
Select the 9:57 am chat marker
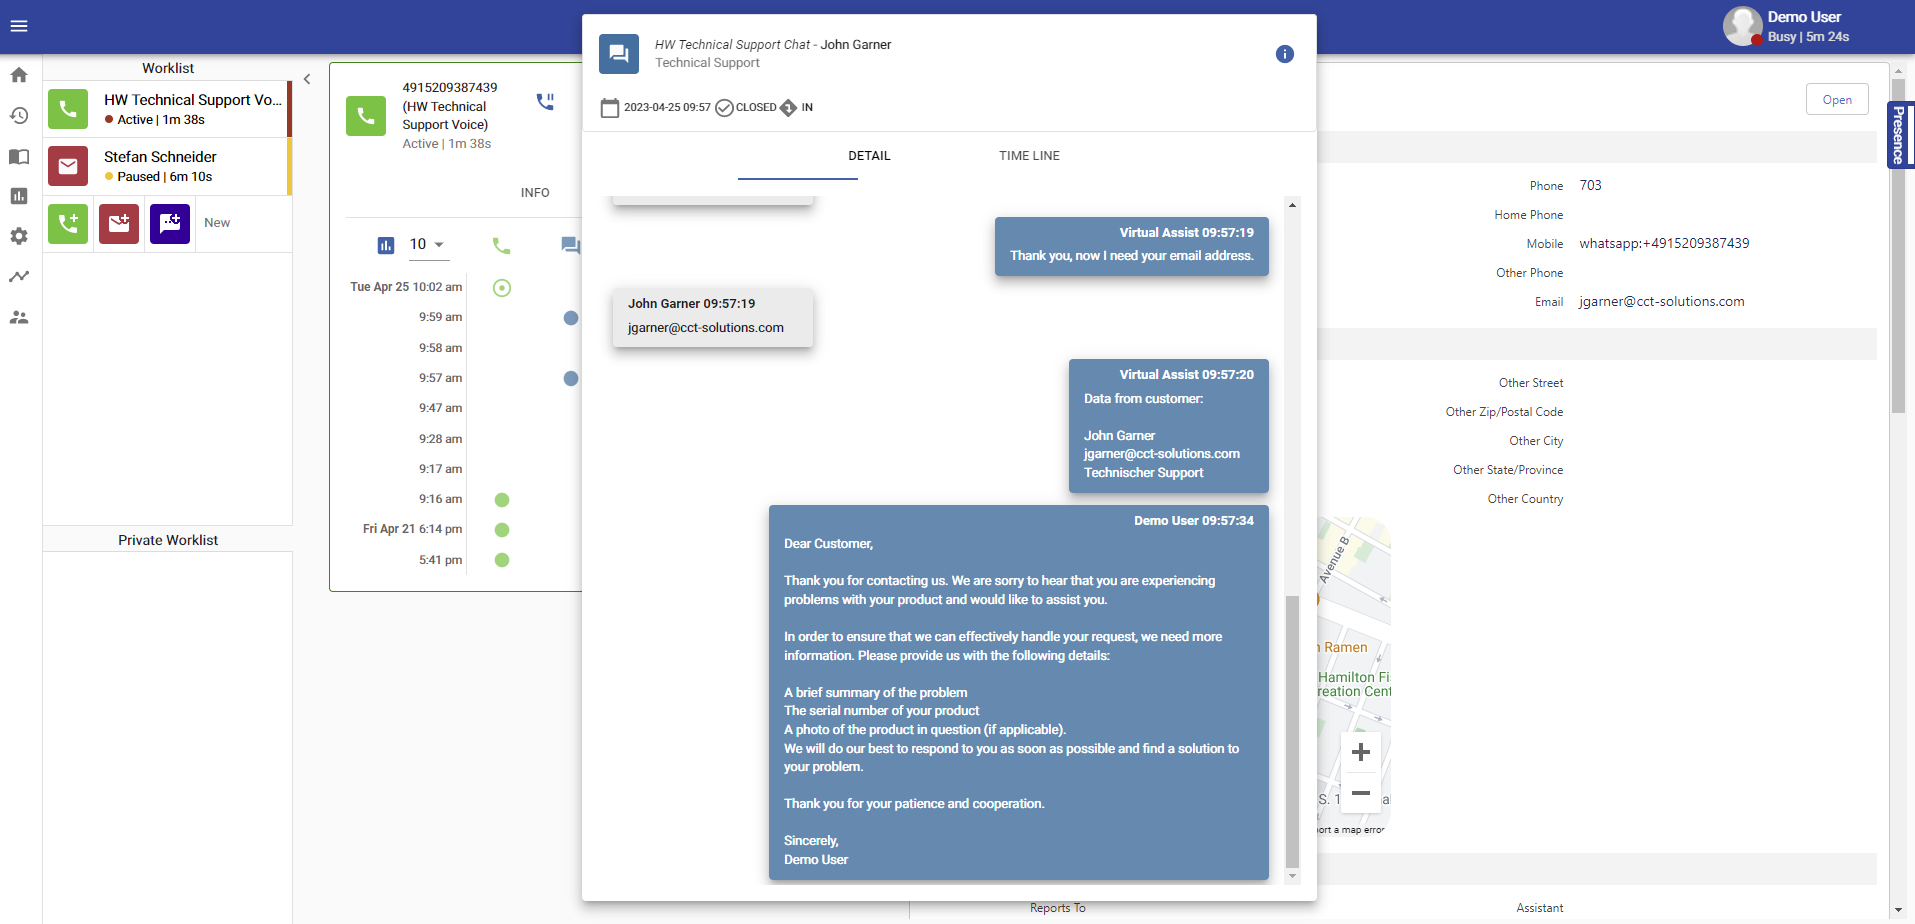tap(571, 379)
